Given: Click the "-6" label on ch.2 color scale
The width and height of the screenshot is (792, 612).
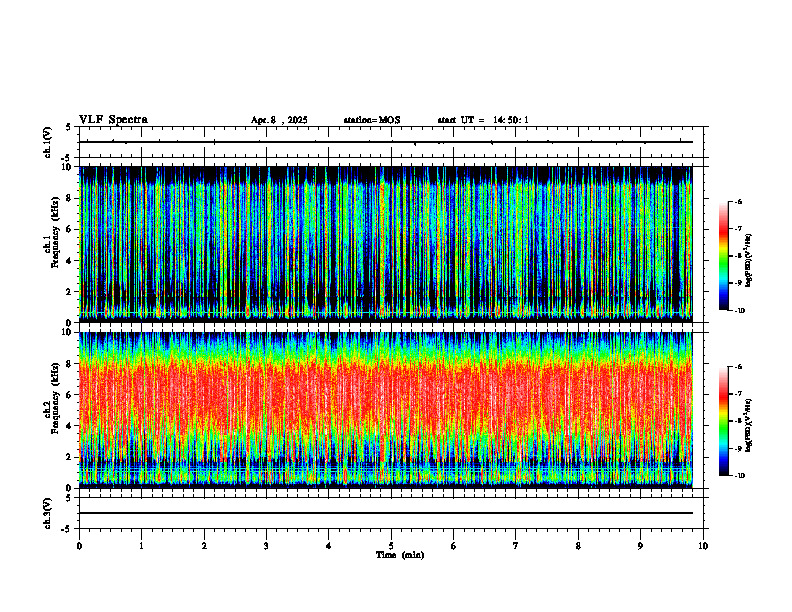Looking at the screenshot, I should (739, 367).
